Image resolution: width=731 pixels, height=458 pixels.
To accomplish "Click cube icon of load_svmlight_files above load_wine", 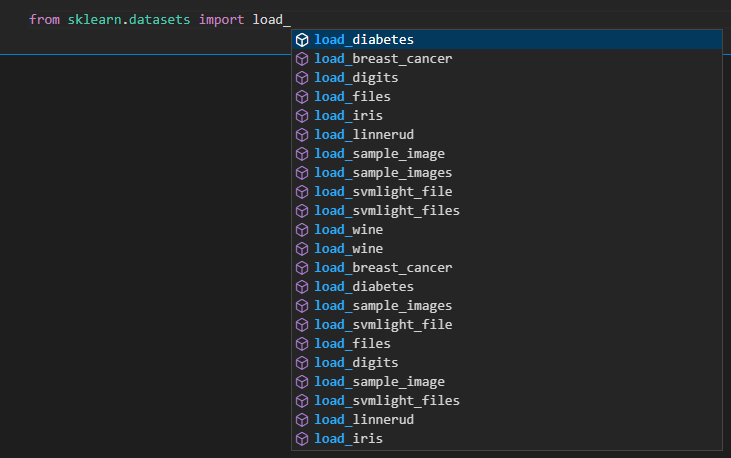I will 302,211.
